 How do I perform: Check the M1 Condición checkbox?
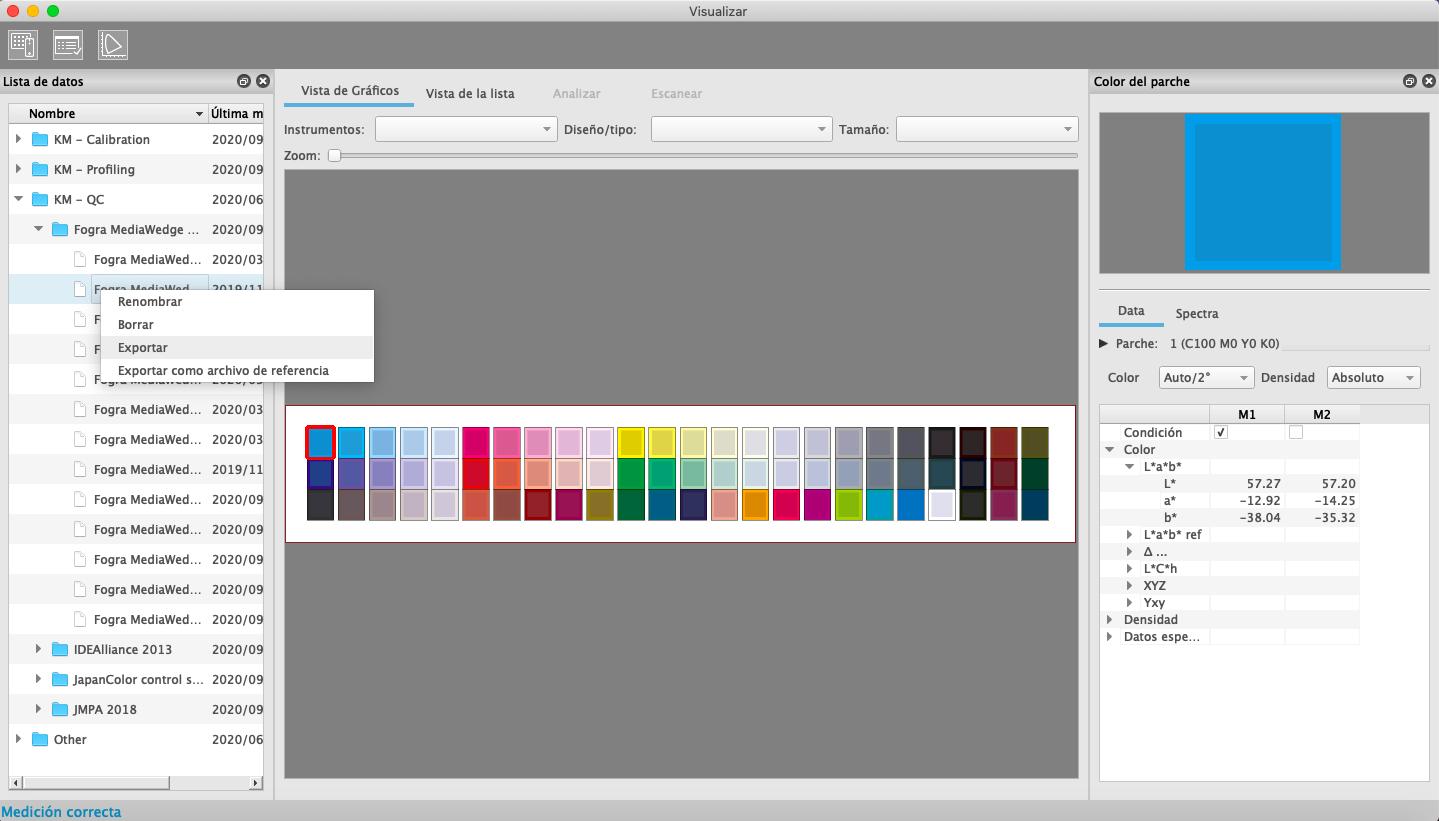[x=1220, y=432]
